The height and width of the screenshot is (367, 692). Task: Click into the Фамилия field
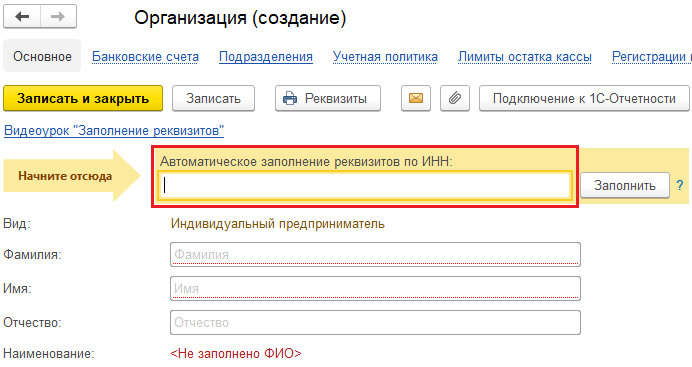(375, 255)
